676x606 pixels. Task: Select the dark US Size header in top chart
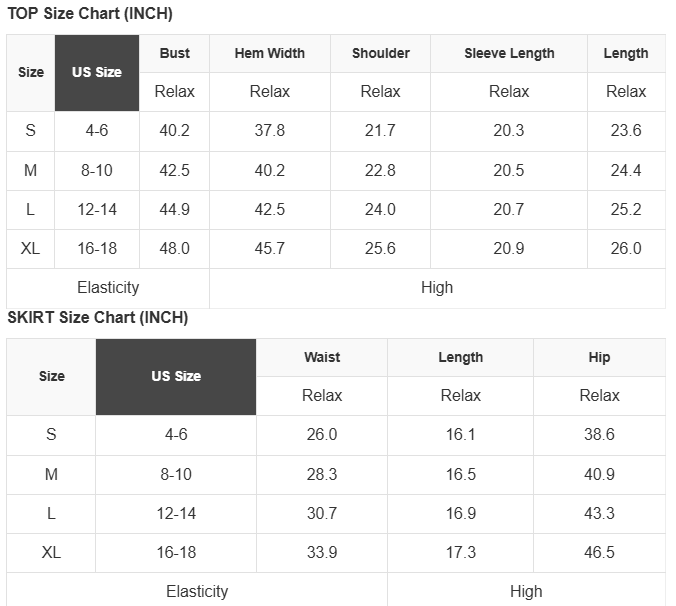pyautogui.click(x=97, y=72)
